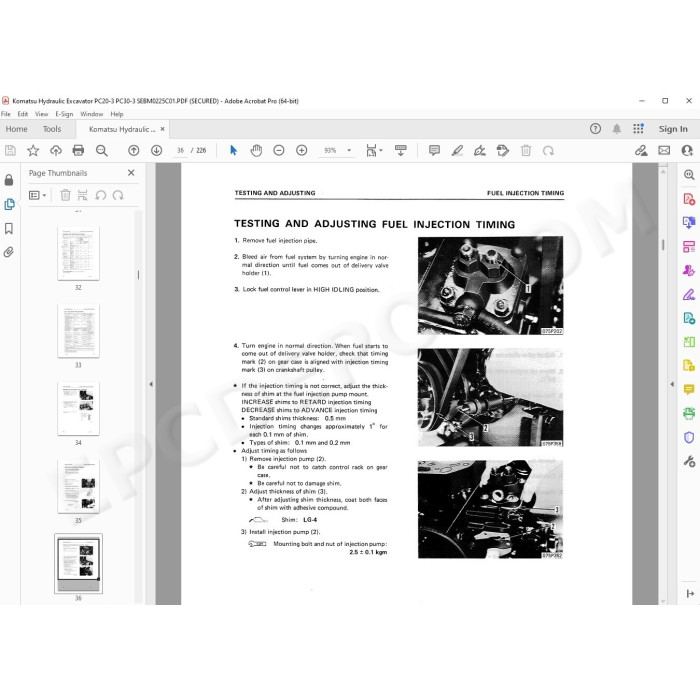The width and height of the screenshot is (700, 700).
Task: Click the toolbar trash delete icon
Action: (x=526, y=150)
